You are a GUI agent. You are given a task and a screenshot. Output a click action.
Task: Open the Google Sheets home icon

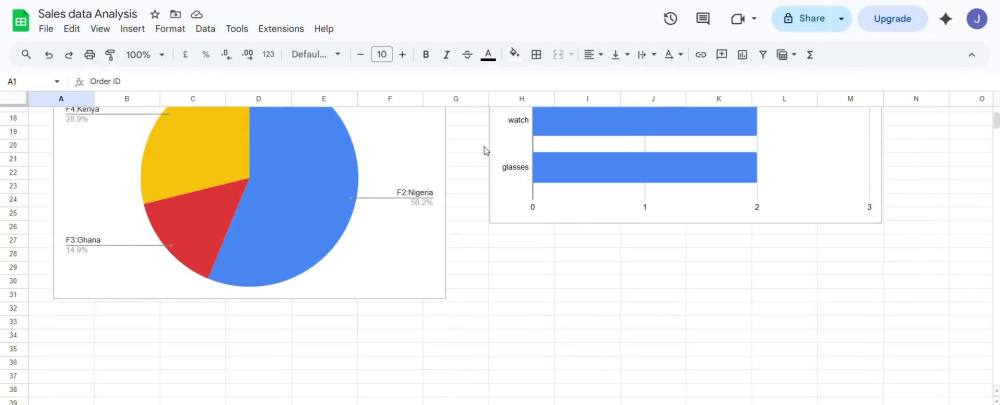coord(20,21)
